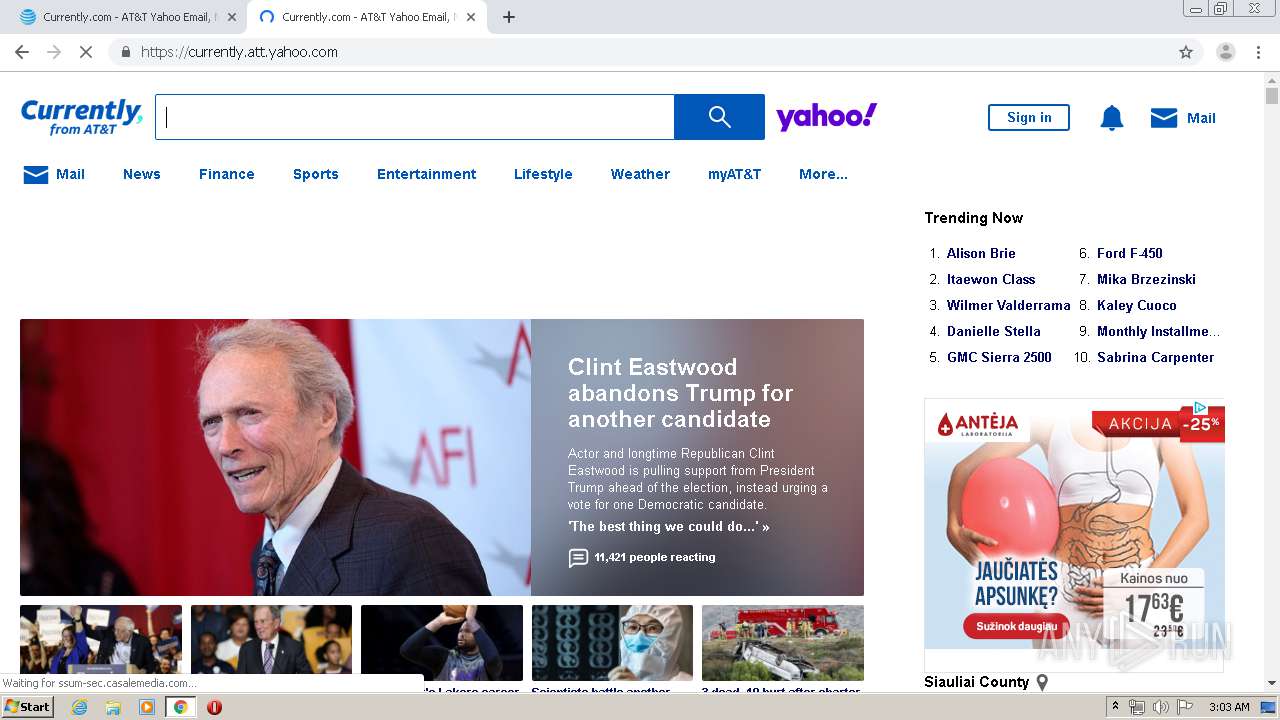Screen dimensions: 1280x720
Task: Click the Windows Start button
Action: coord(28,707)
